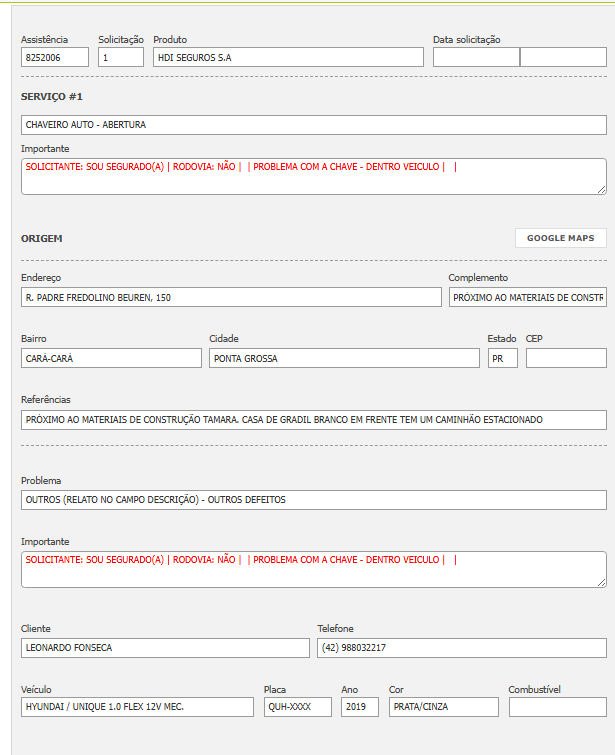This screenshot has height=755, width=615.
Task: Click the CHAVEIRO AUTO - ABERTURA service field
Action: point(313,125)
